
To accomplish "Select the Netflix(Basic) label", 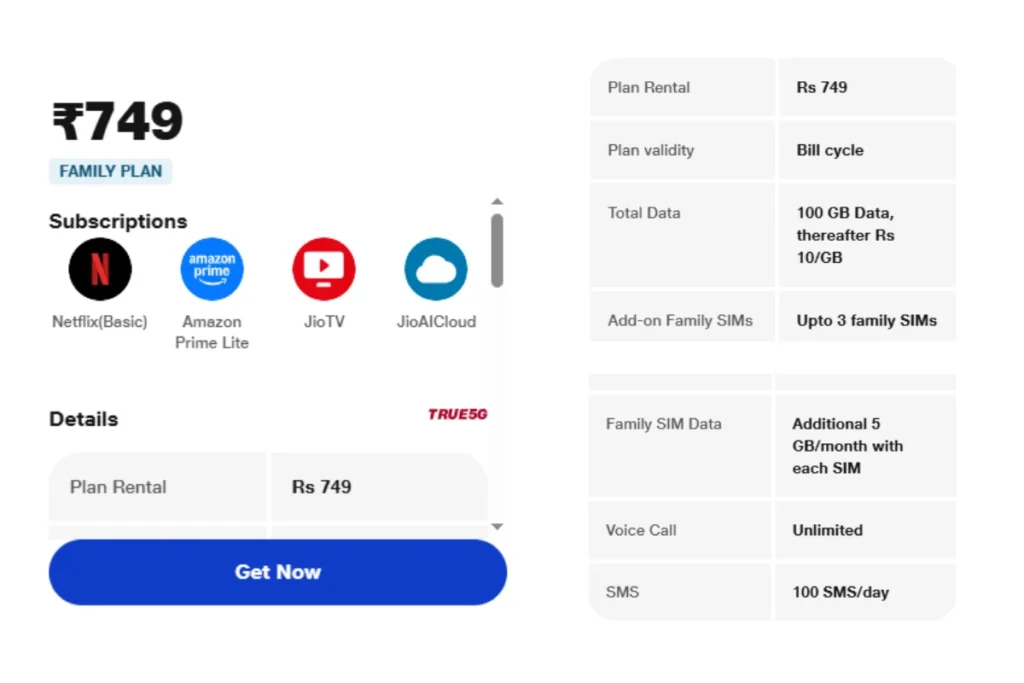I will (100, 321).
